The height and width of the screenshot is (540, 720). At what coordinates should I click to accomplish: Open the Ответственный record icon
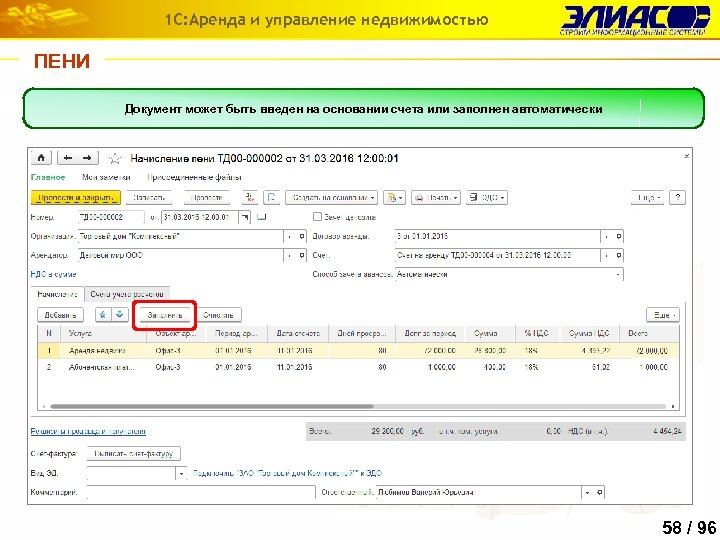click(599, 493)
